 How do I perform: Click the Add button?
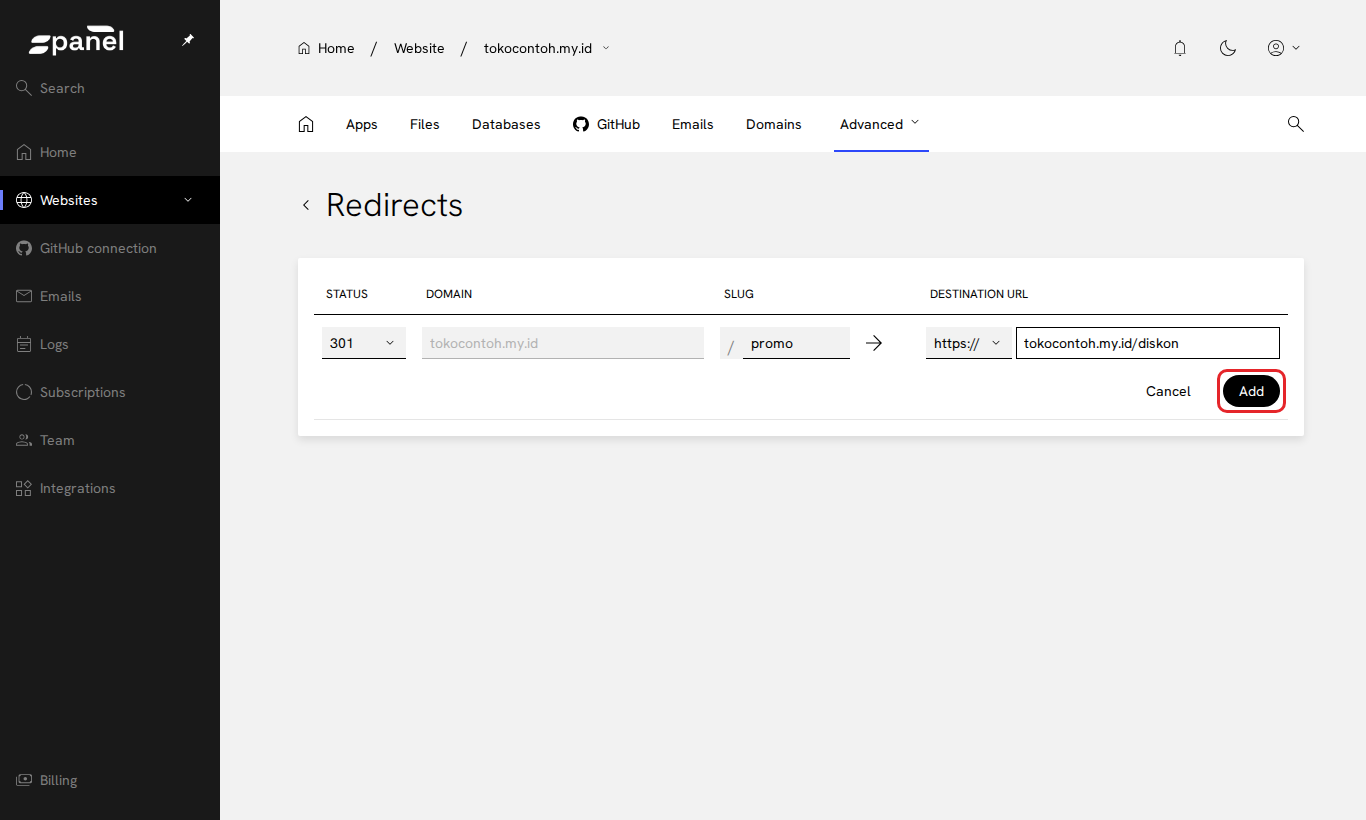click(x=1251, y=391)
